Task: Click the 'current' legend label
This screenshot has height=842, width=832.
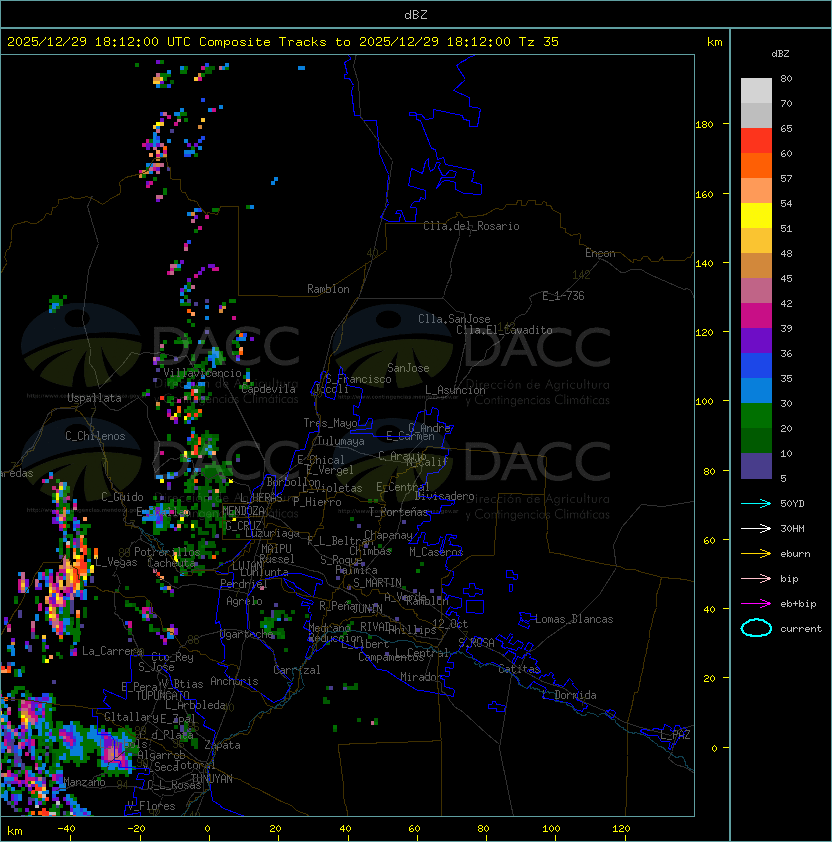Action: (801, 629)
